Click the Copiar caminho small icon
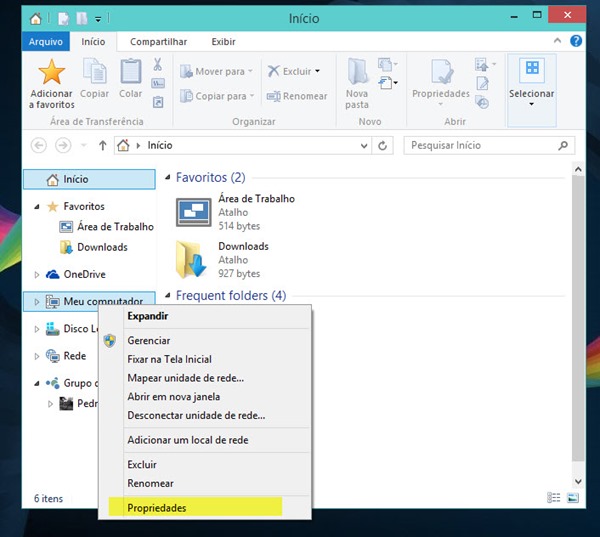 (158, 83)
